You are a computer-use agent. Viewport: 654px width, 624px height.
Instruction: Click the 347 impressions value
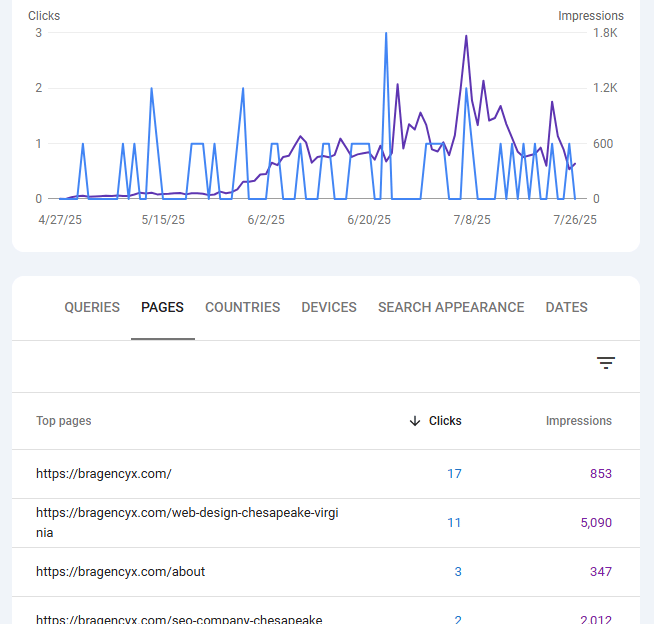click(x=601, y=572)
